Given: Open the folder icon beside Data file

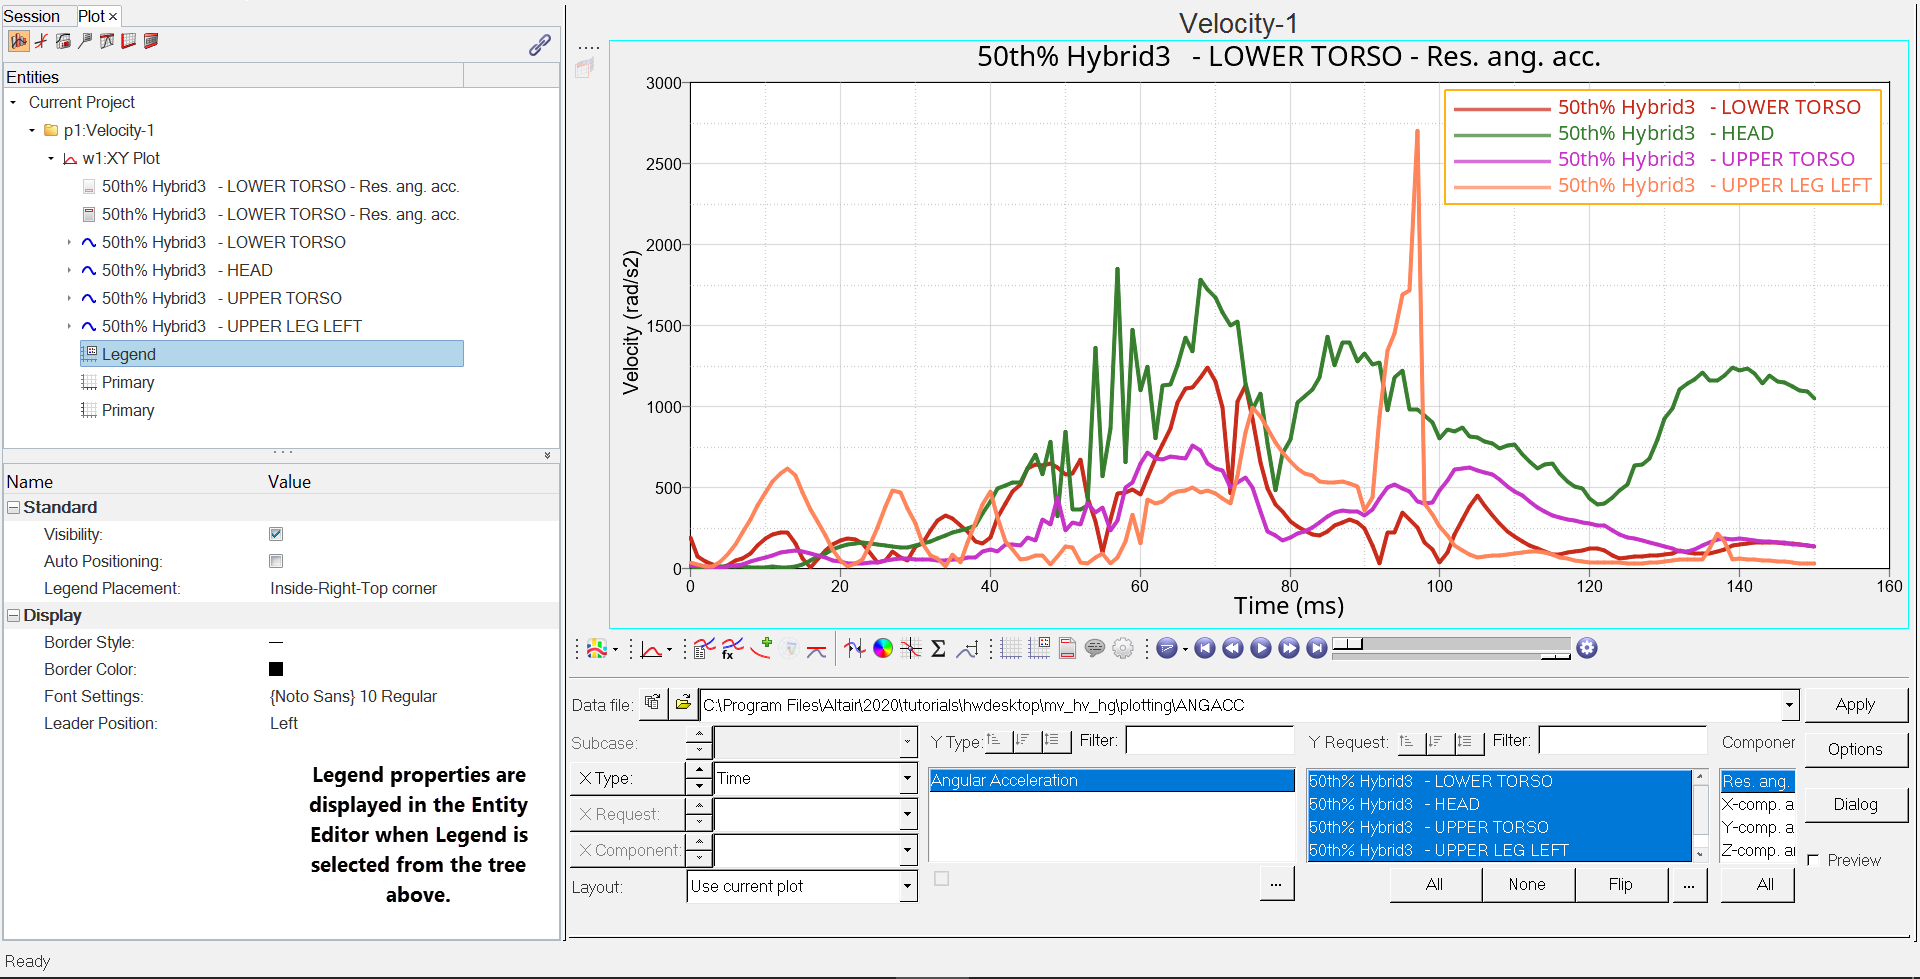Looking at the screenshot, I should tap(683, 704).
